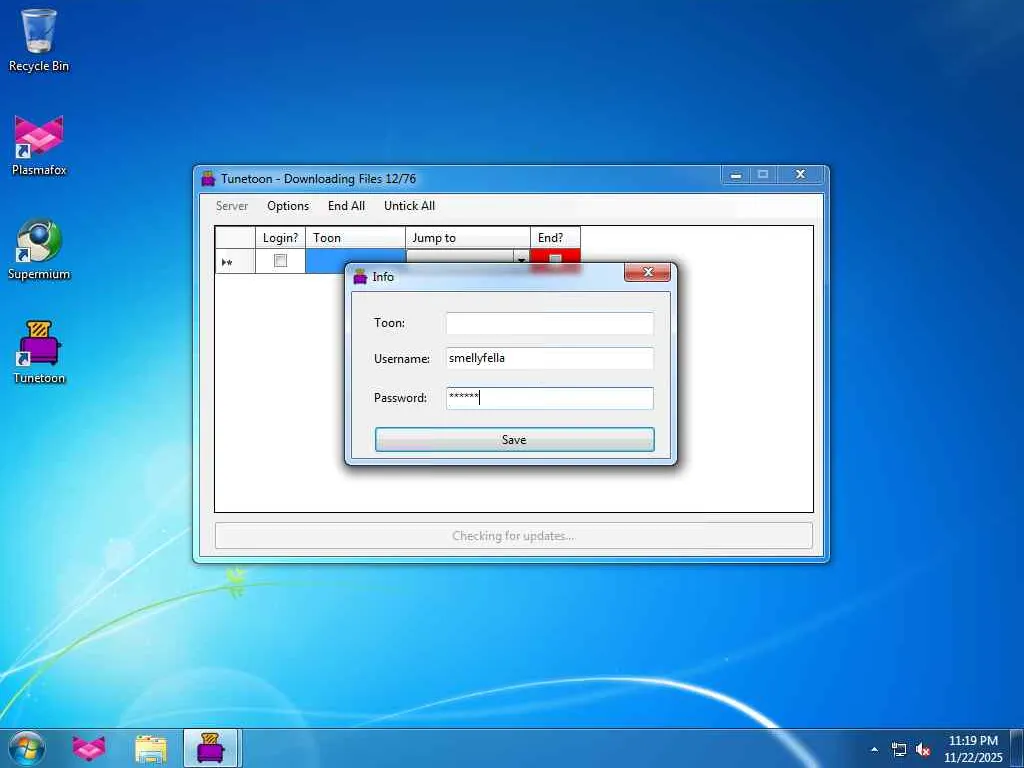Screen dimensions: 1024x768
Task: Show hidden system tray icons
Action: (x=874, y=749)
